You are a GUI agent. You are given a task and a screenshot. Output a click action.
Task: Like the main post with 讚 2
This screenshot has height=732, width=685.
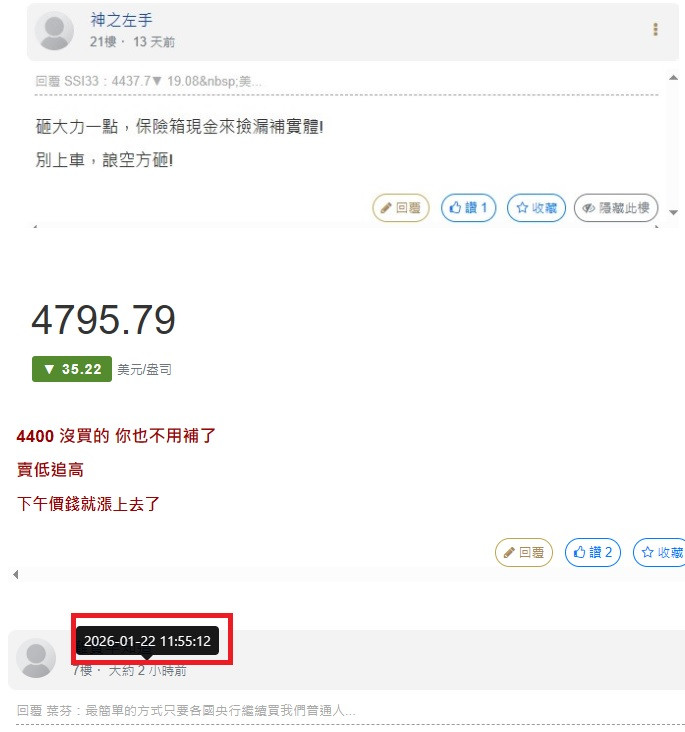593,552
